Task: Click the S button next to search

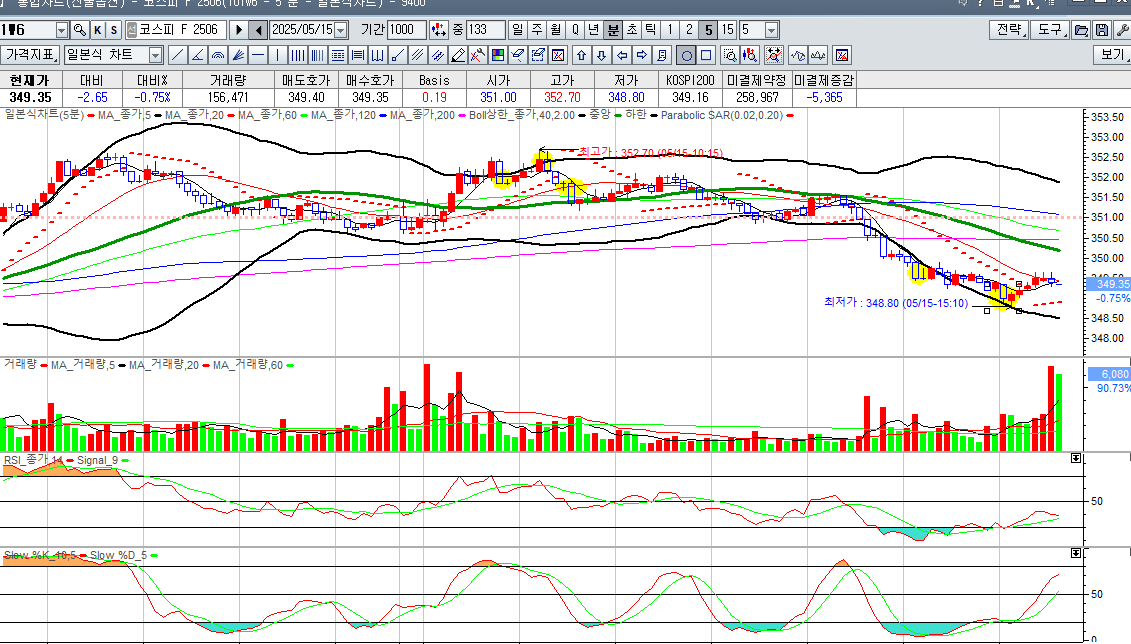Action: (114, 30)
